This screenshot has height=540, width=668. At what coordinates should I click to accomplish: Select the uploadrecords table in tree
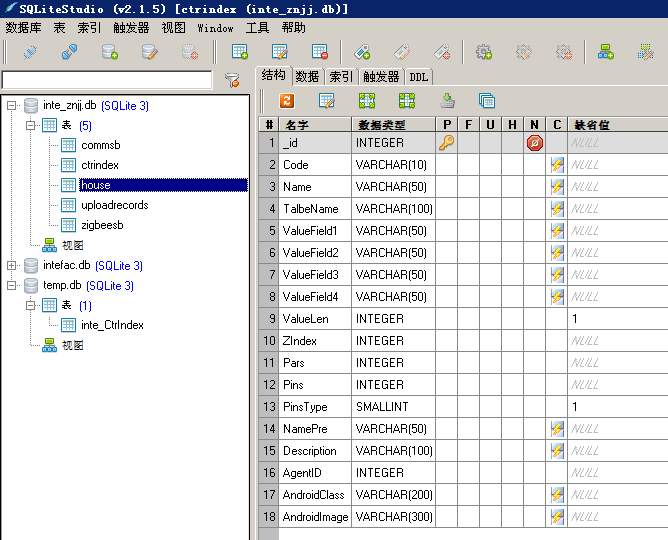click(114, 205)
